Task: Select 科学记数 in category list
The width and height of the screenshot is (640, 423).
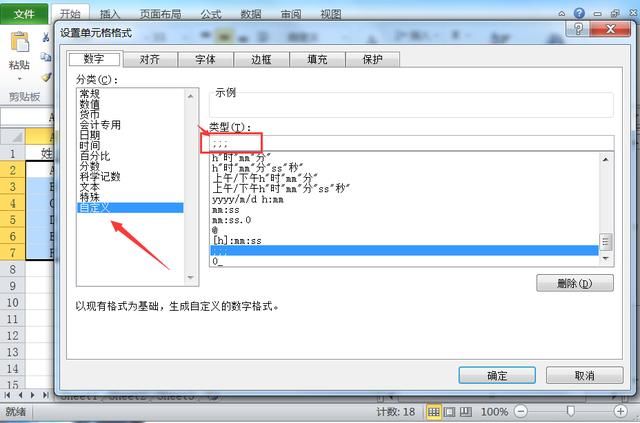Action: (131, 176)
